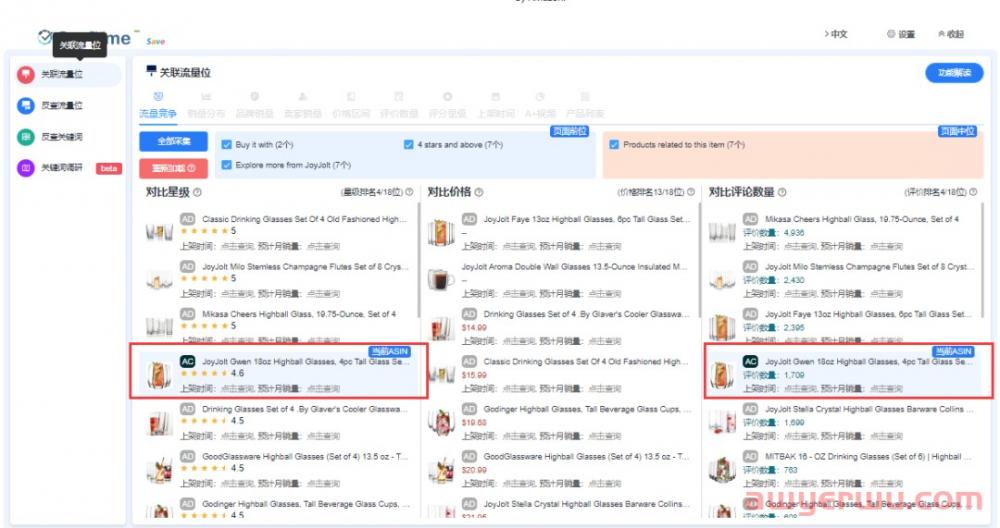Click the 收起 collapse icon at top right

tap(941, 34)
